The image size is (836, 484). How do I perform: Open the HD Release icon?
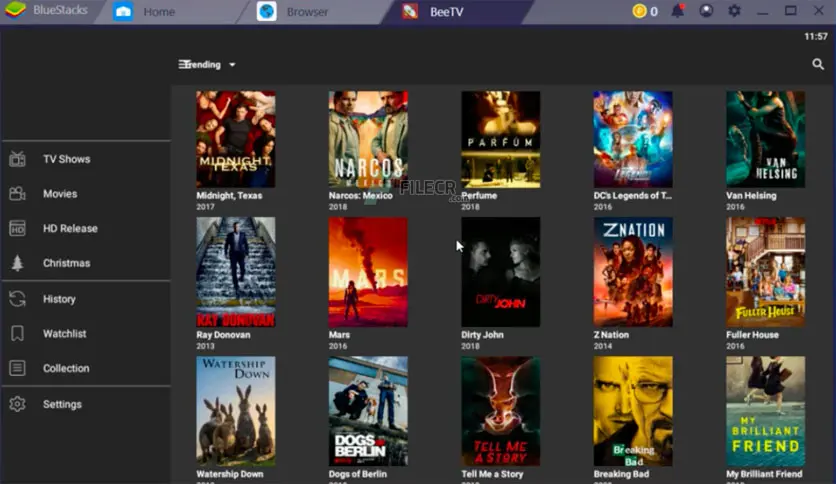pyautogui.click(x=17, y=229)
